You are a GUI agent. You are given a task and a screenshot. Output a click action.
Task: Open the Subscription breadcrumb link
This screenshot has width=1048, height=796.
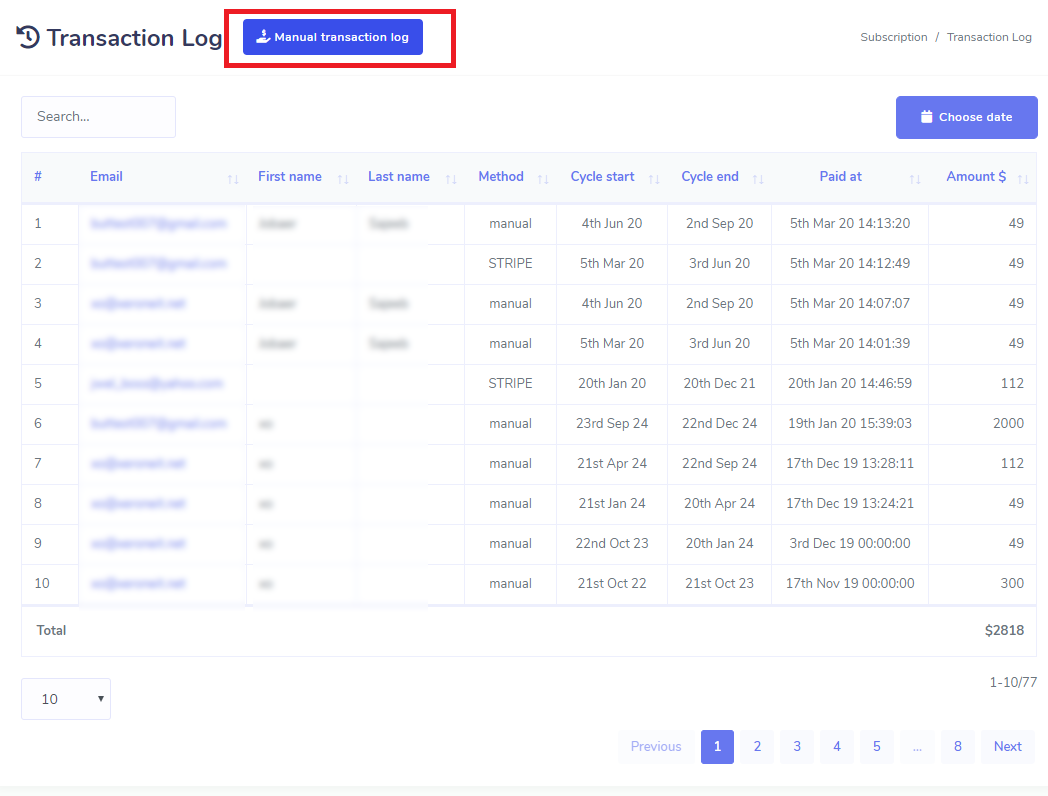(894, 37)
